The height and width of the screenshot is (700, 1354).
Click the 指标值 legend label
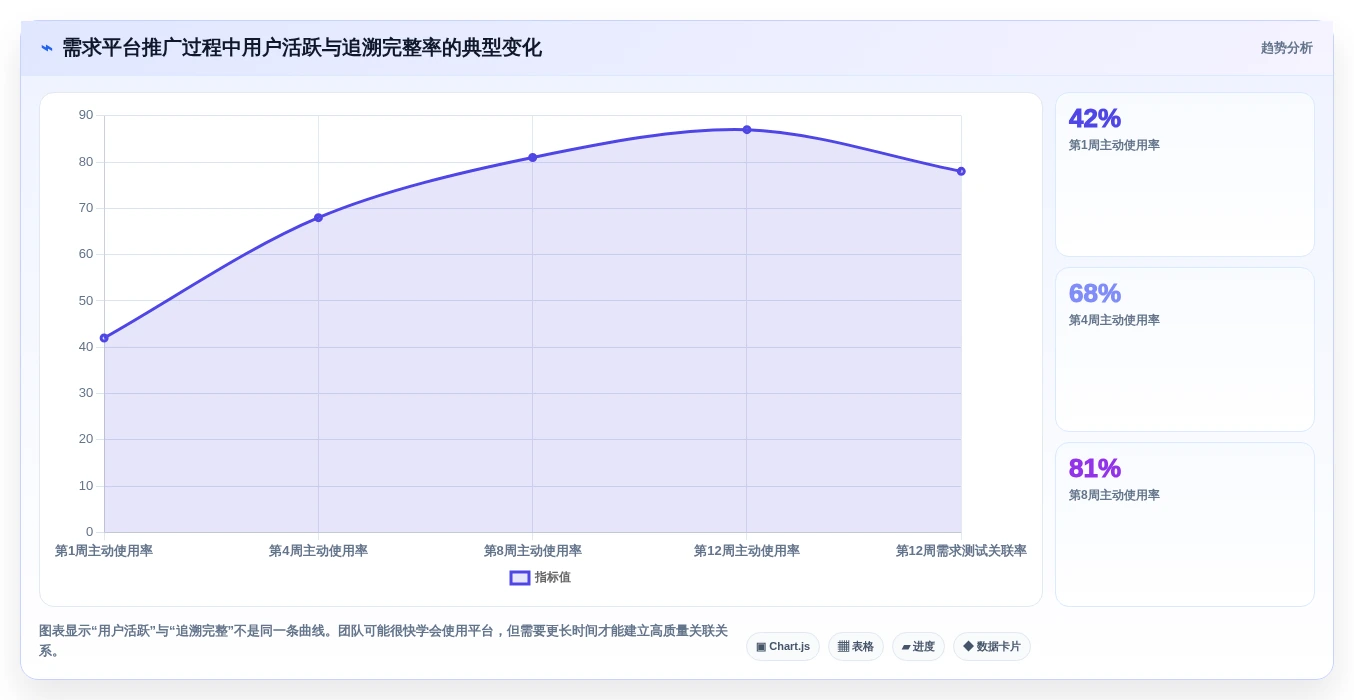(x=553, y=578)
